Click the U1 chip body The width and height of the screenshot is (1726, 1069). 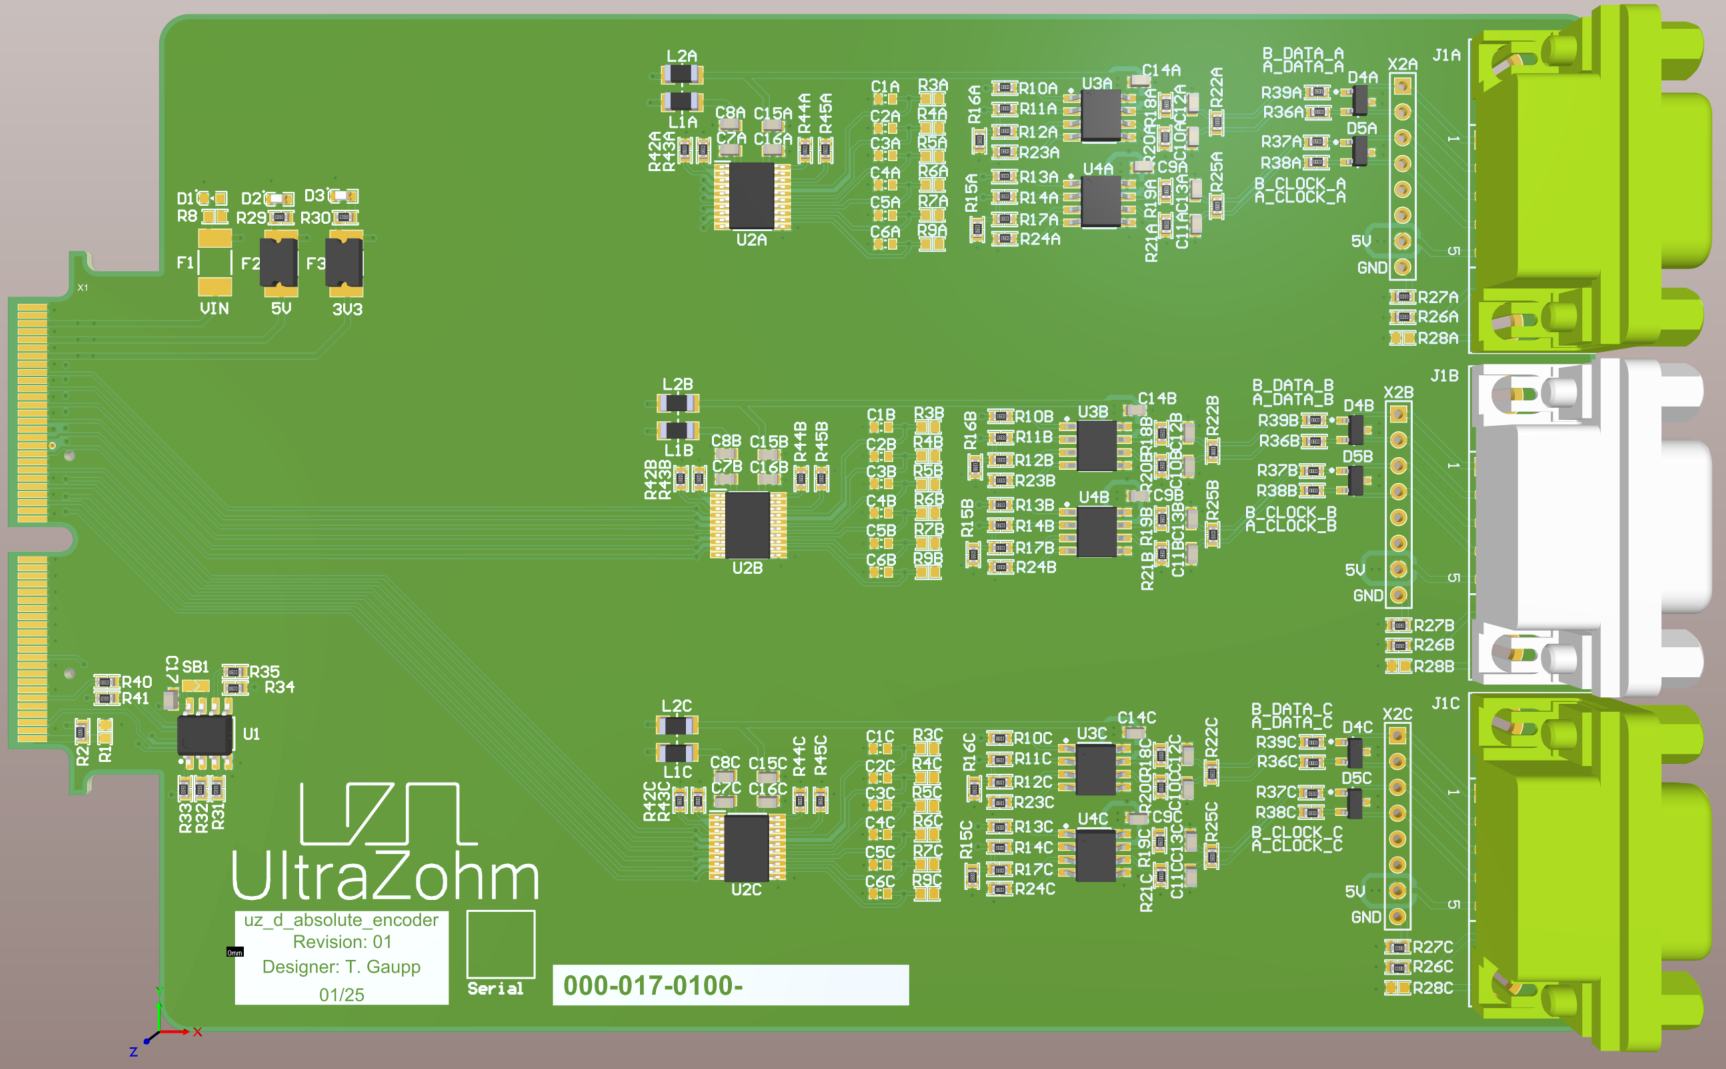pyautogui.click(x=205, y=735)
